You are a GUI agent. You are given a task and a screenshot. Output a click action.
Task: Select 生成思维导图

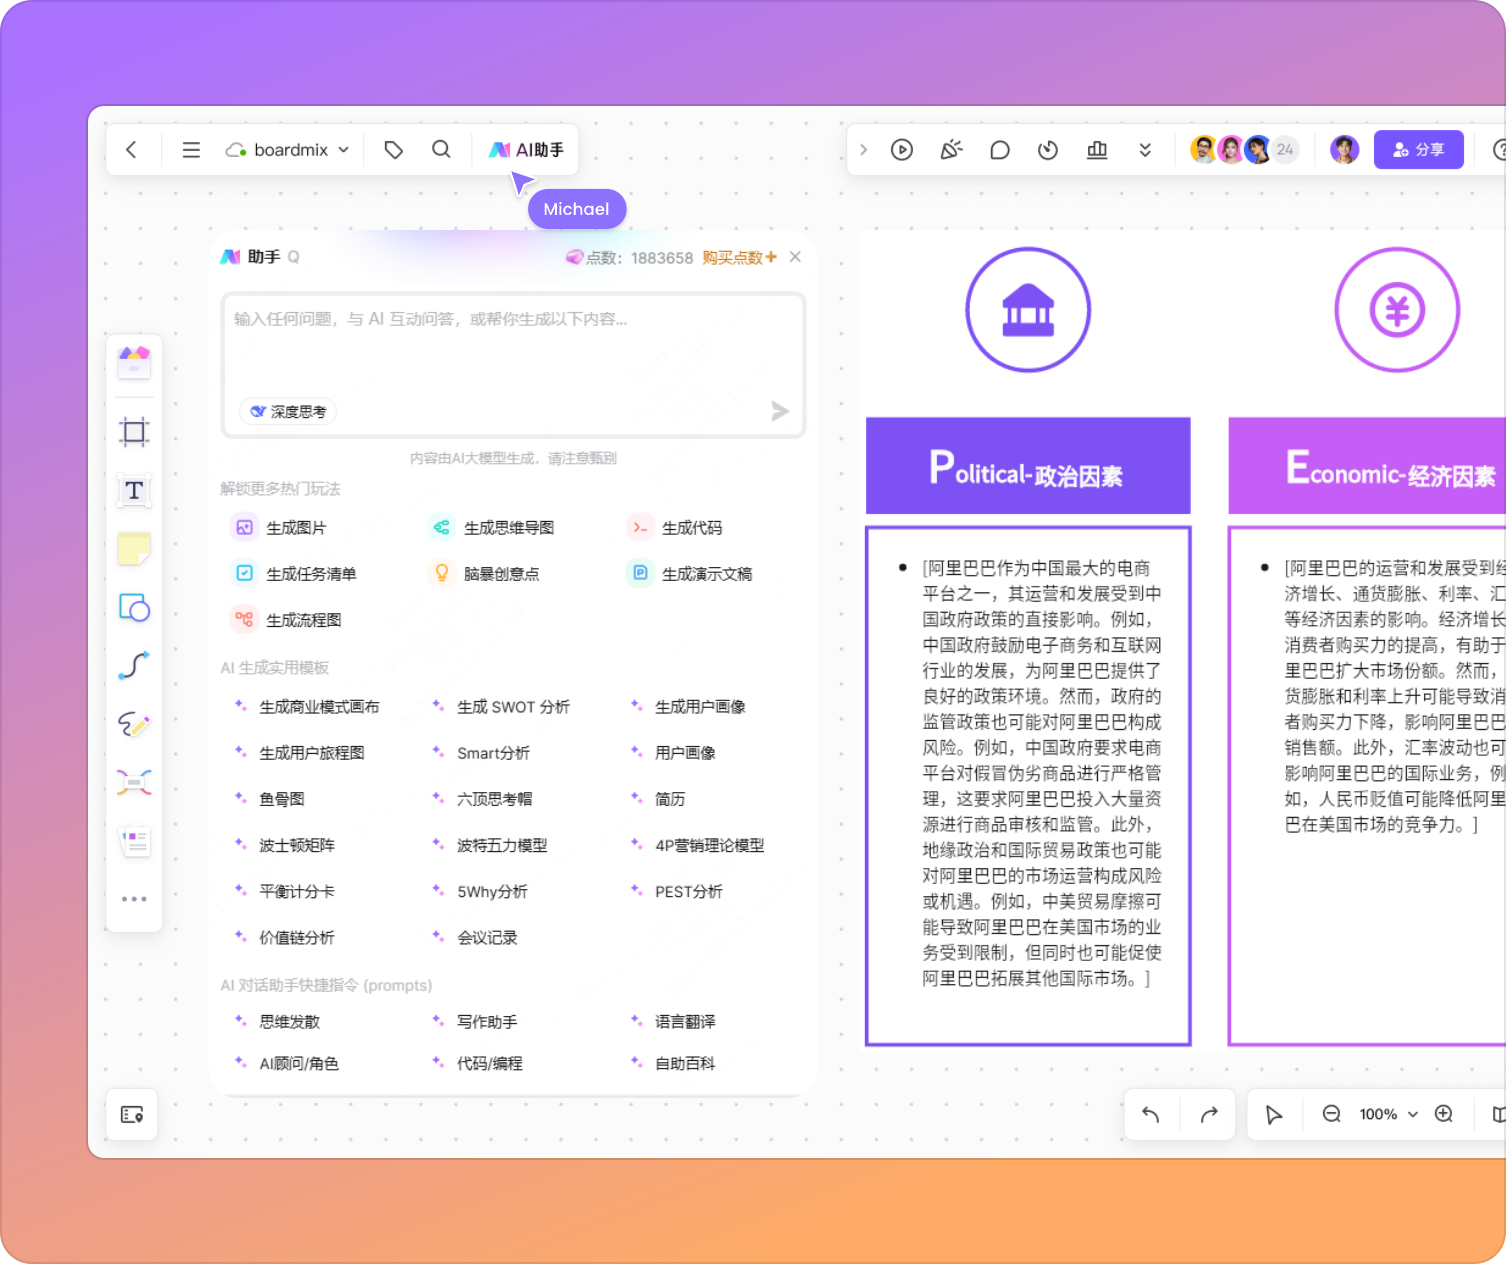coord(492,528)
